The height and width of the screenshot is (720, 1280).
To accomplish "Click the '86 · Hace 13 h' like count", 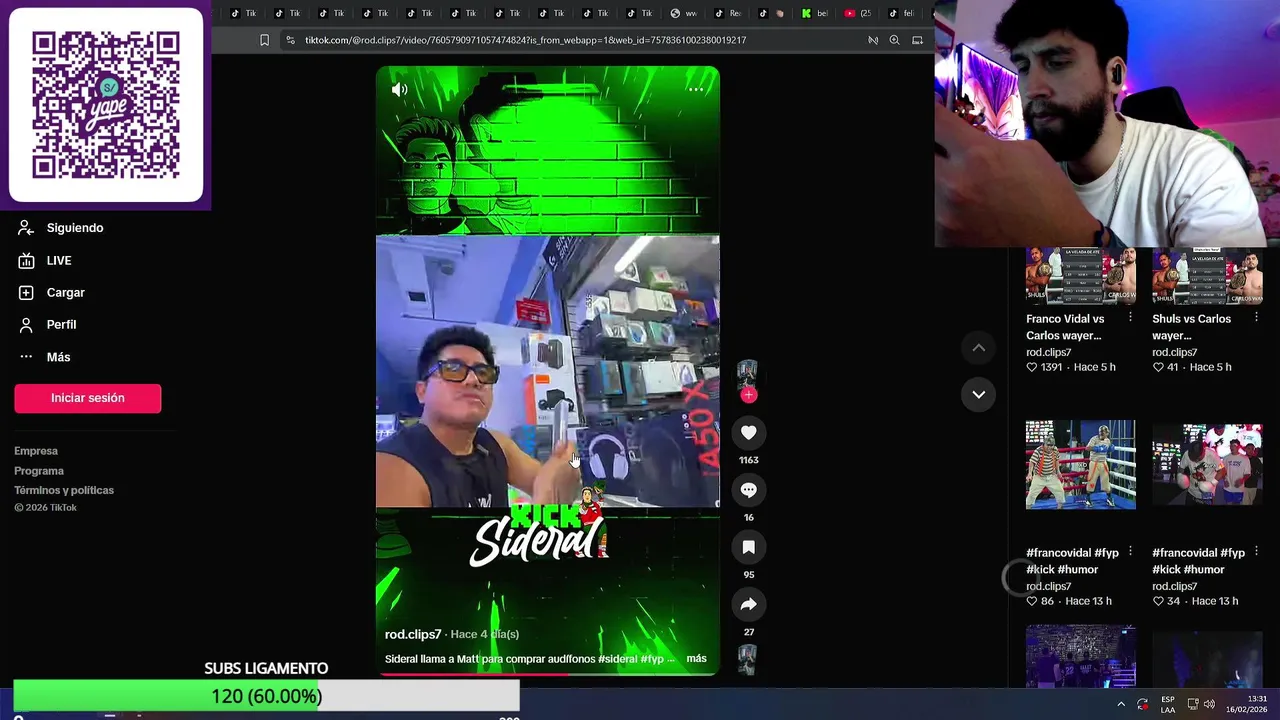I will click(1069, 601).
